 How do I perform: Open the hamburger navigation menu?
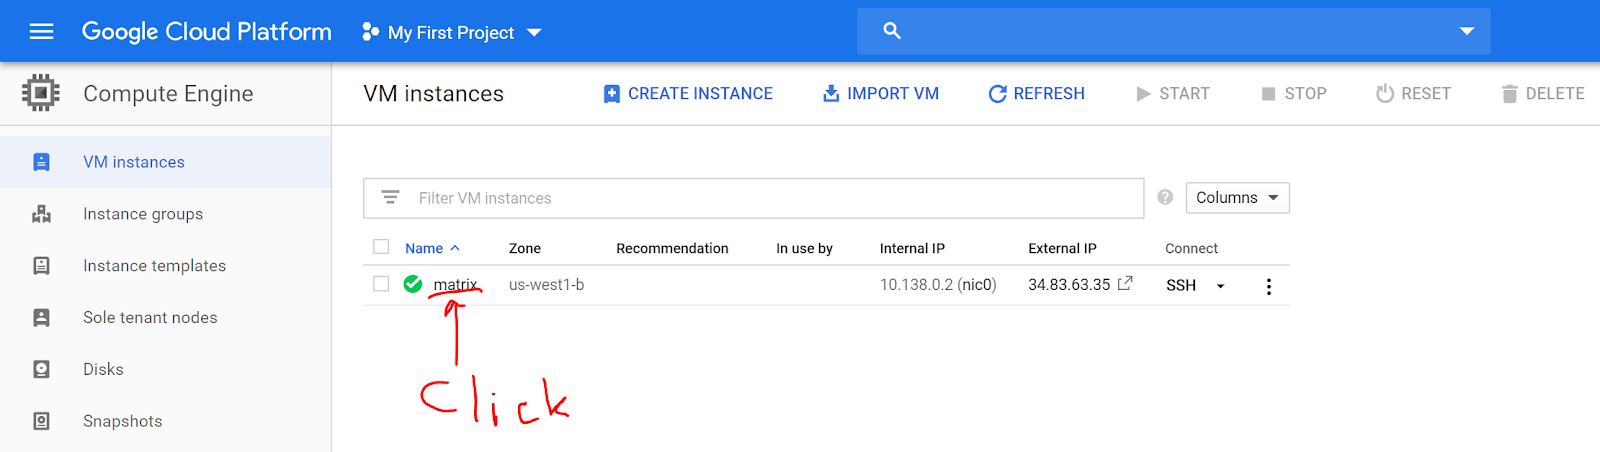[x=41, y=32]
